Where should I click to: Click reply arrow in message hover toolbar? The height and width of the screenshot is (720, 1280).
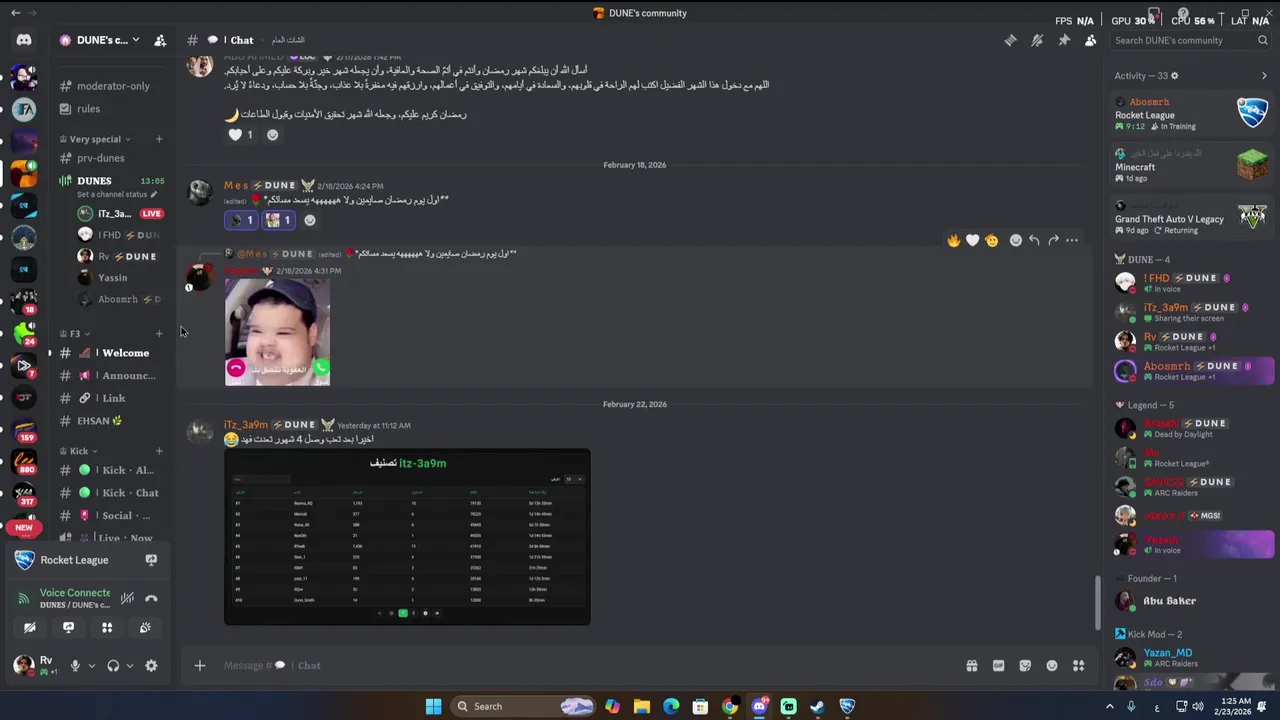1034,241
